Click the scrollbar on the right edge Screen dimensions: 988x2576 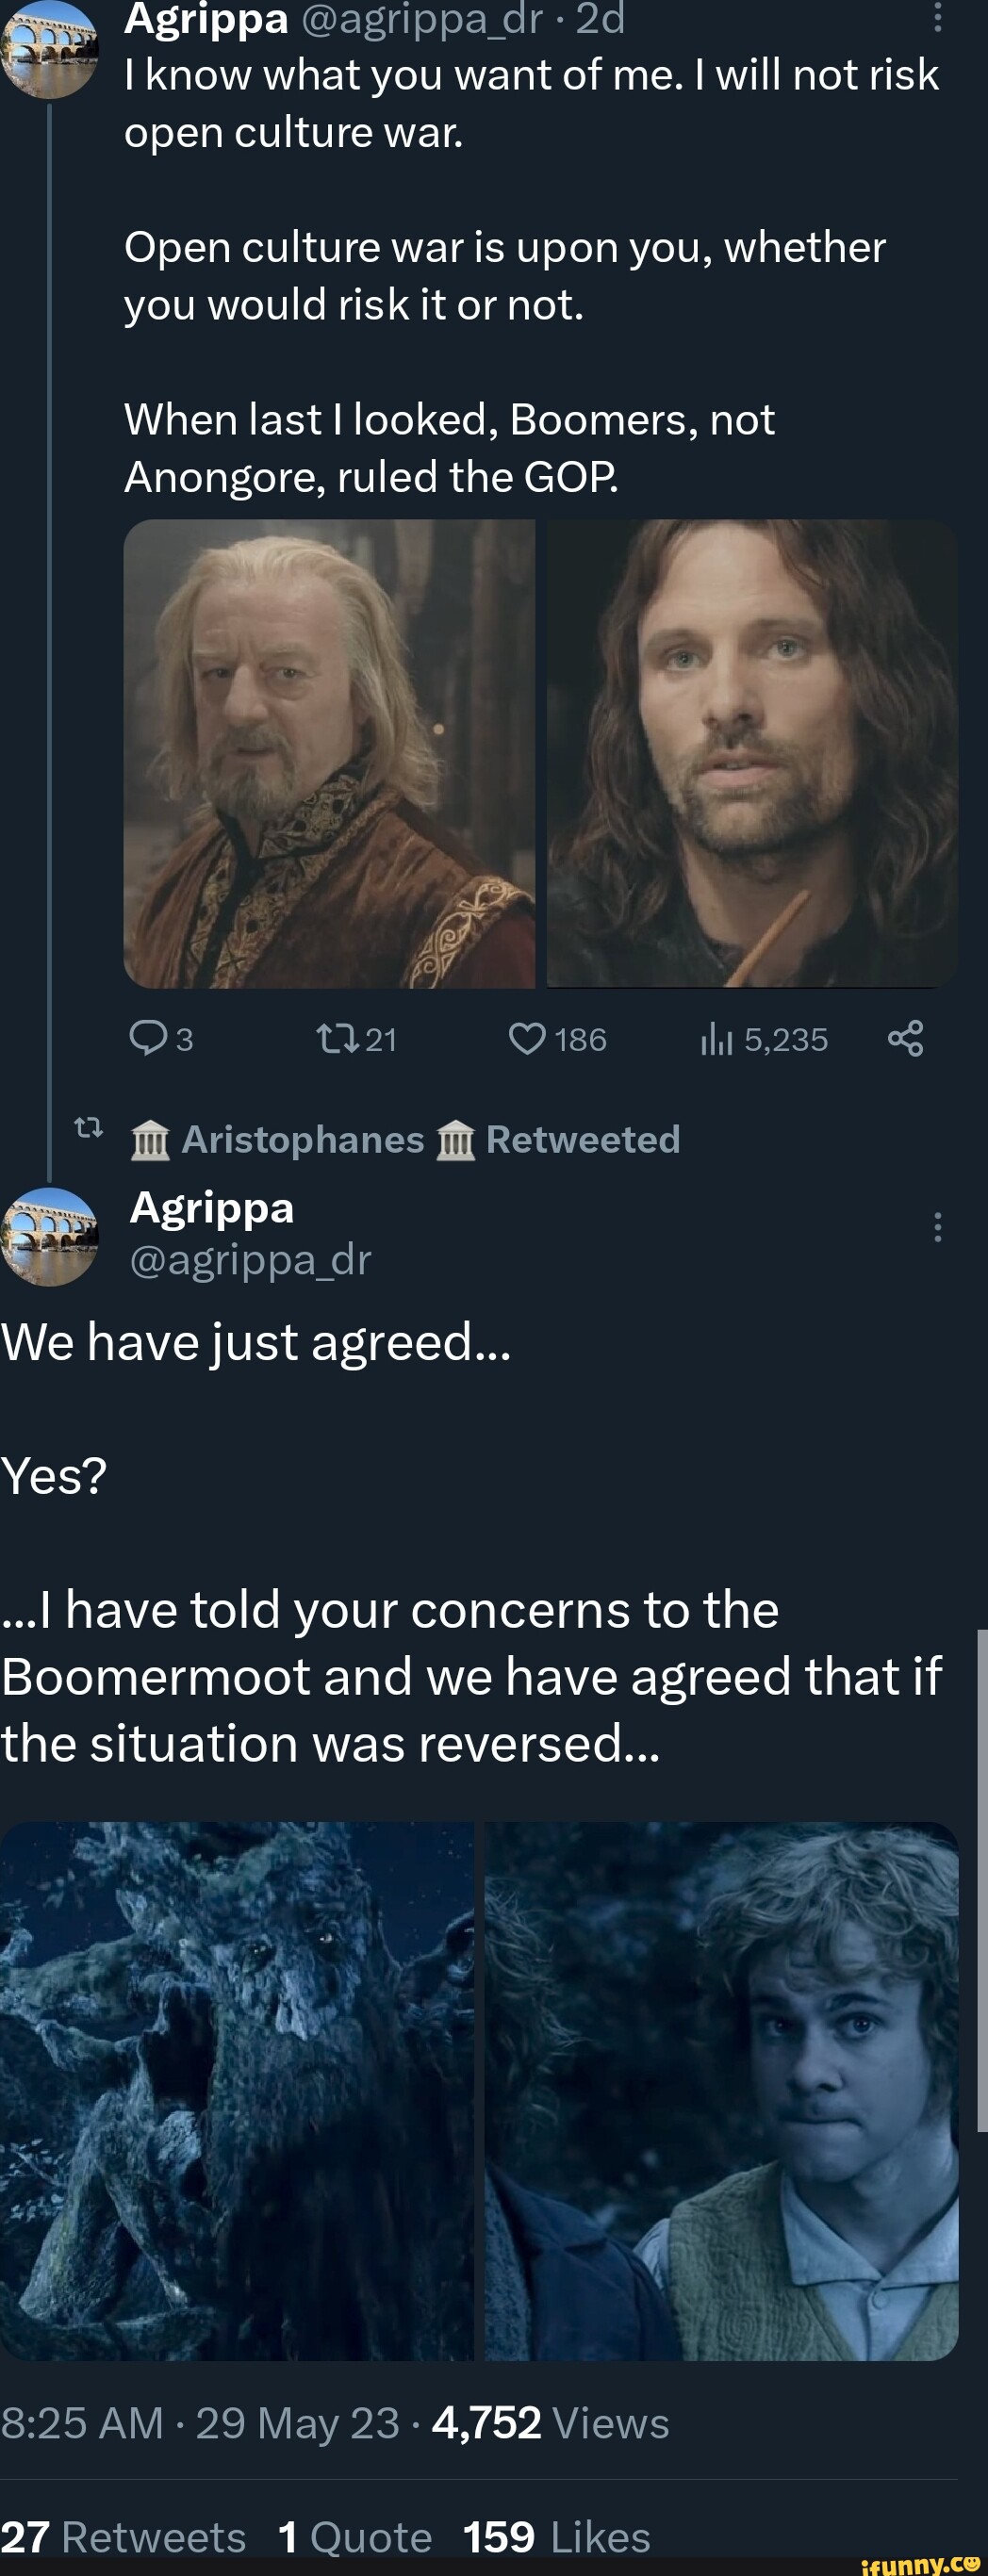coord(982,1880)
